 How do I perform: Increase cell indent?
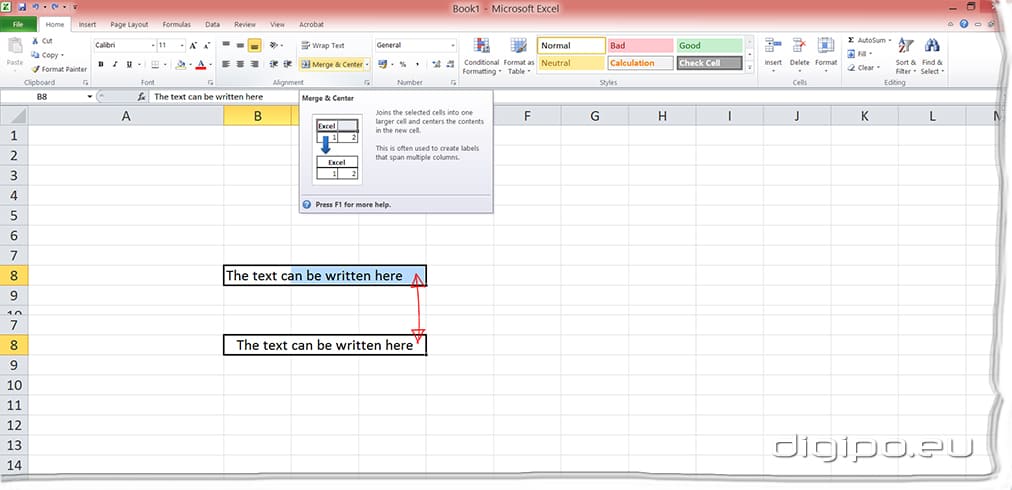coord(287,64)
